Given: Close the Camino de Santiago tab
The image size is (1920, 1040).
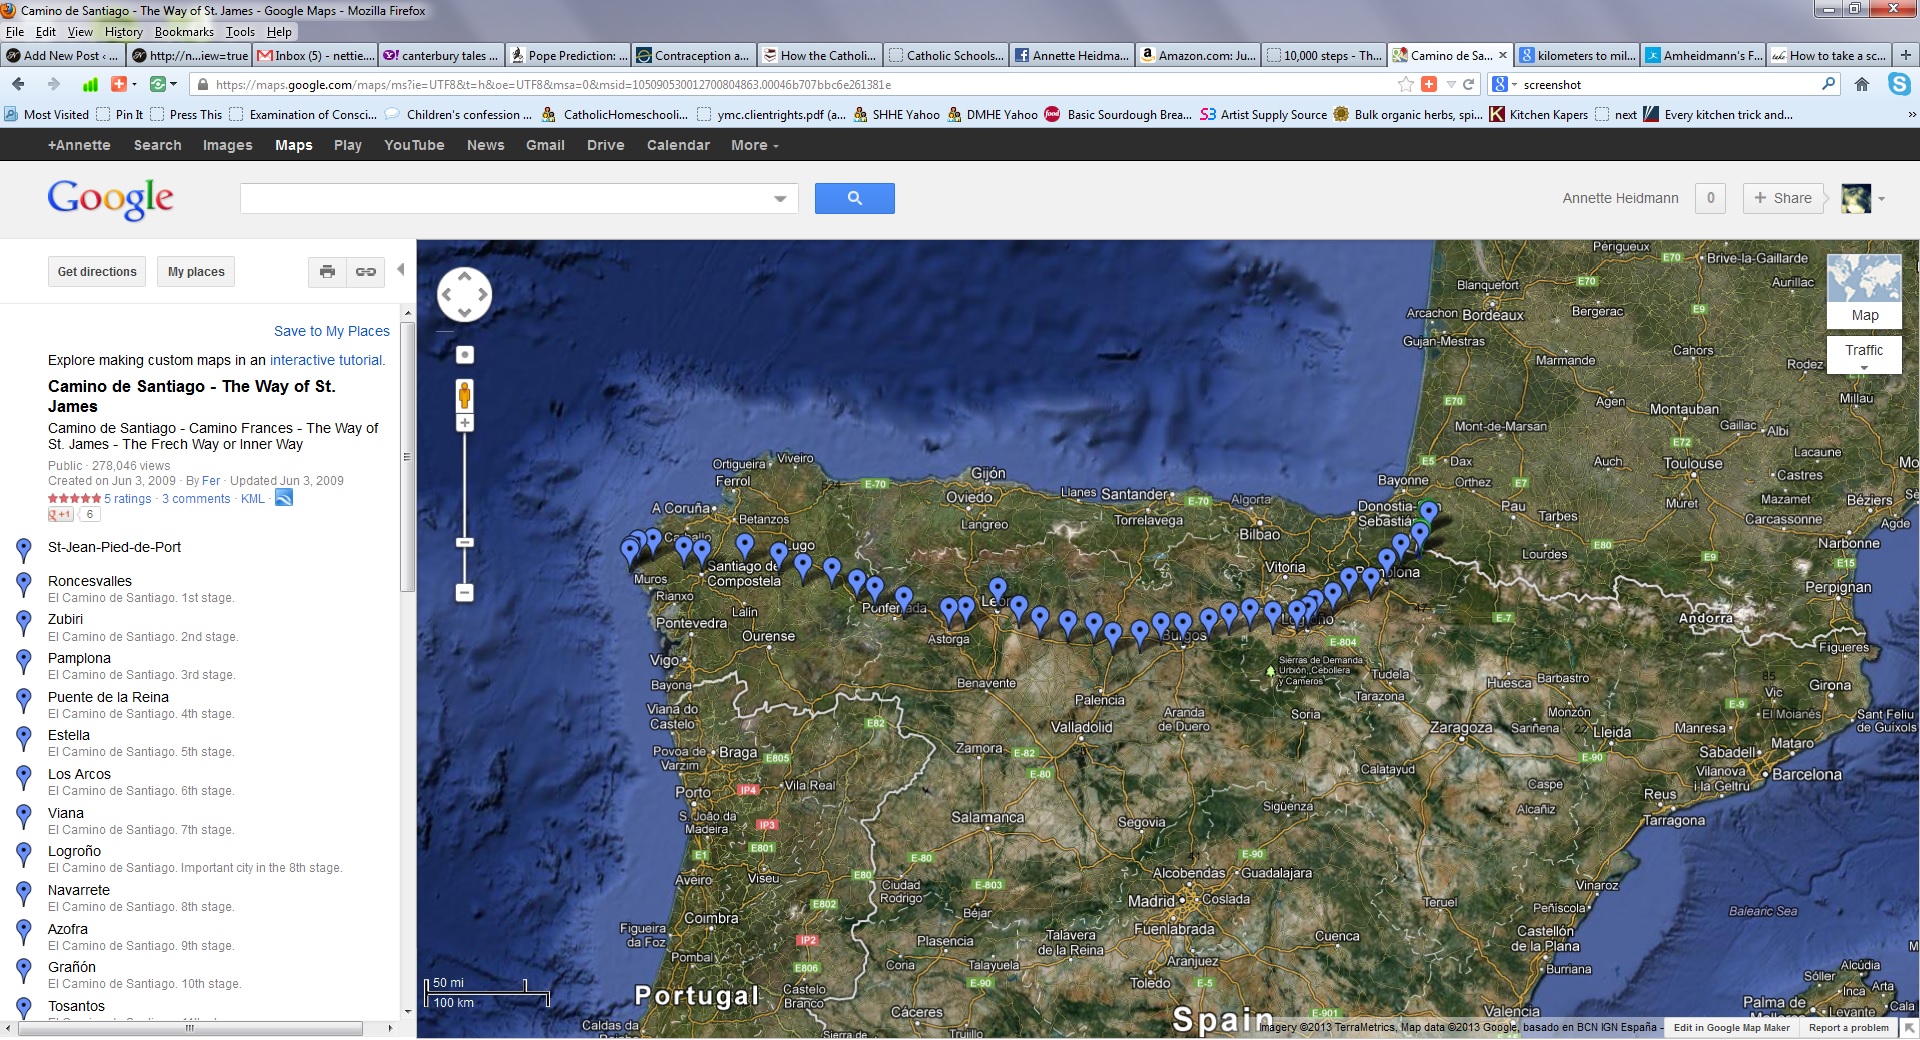Looking at the screenshot, I should pyautogui.click(x=1502, y=55).
